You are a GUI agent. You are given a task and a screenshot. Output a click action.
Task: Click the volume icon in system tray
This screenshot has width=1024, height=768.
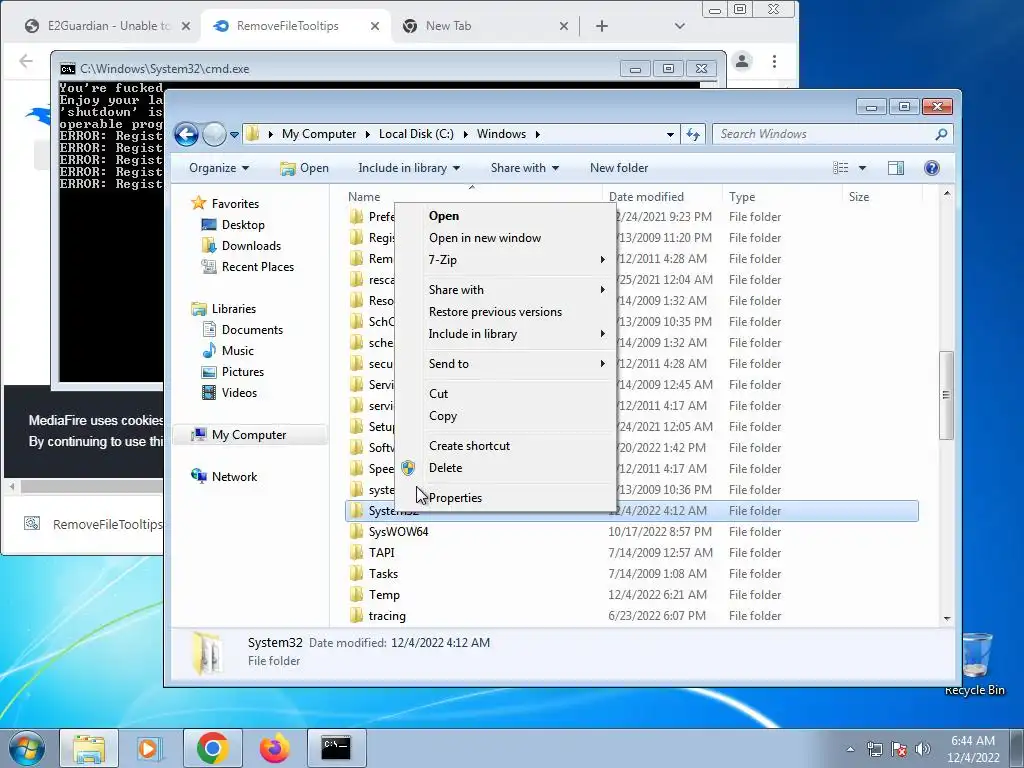point(922,749)
